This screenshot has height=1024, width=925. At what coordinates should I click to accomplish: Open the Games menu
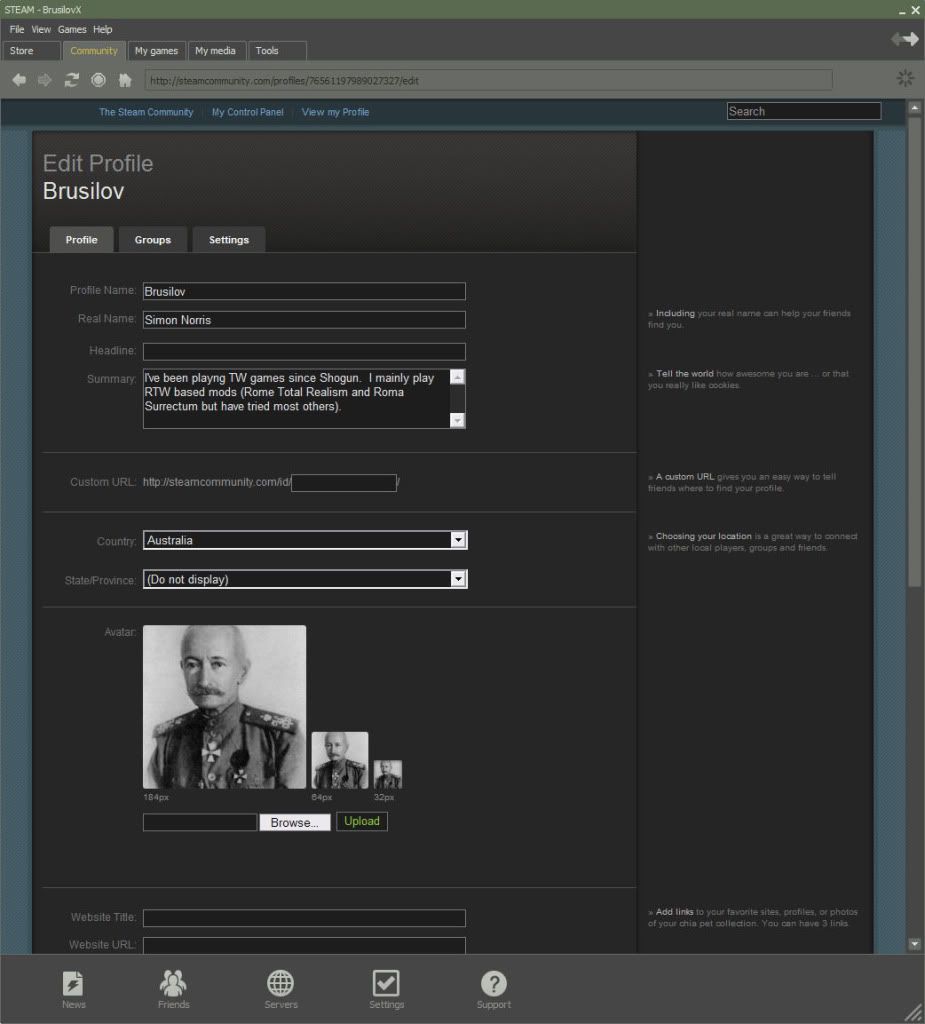click(x=72, y=29)
